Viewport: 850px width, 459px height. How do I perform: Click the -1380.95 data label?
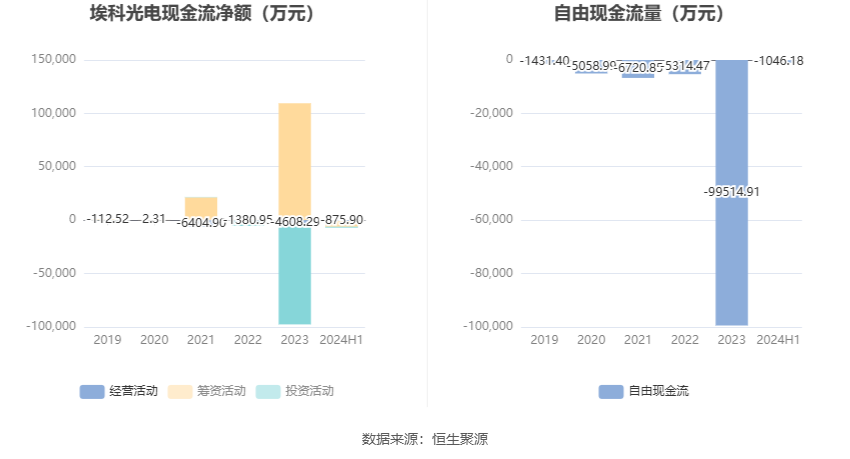249,220
